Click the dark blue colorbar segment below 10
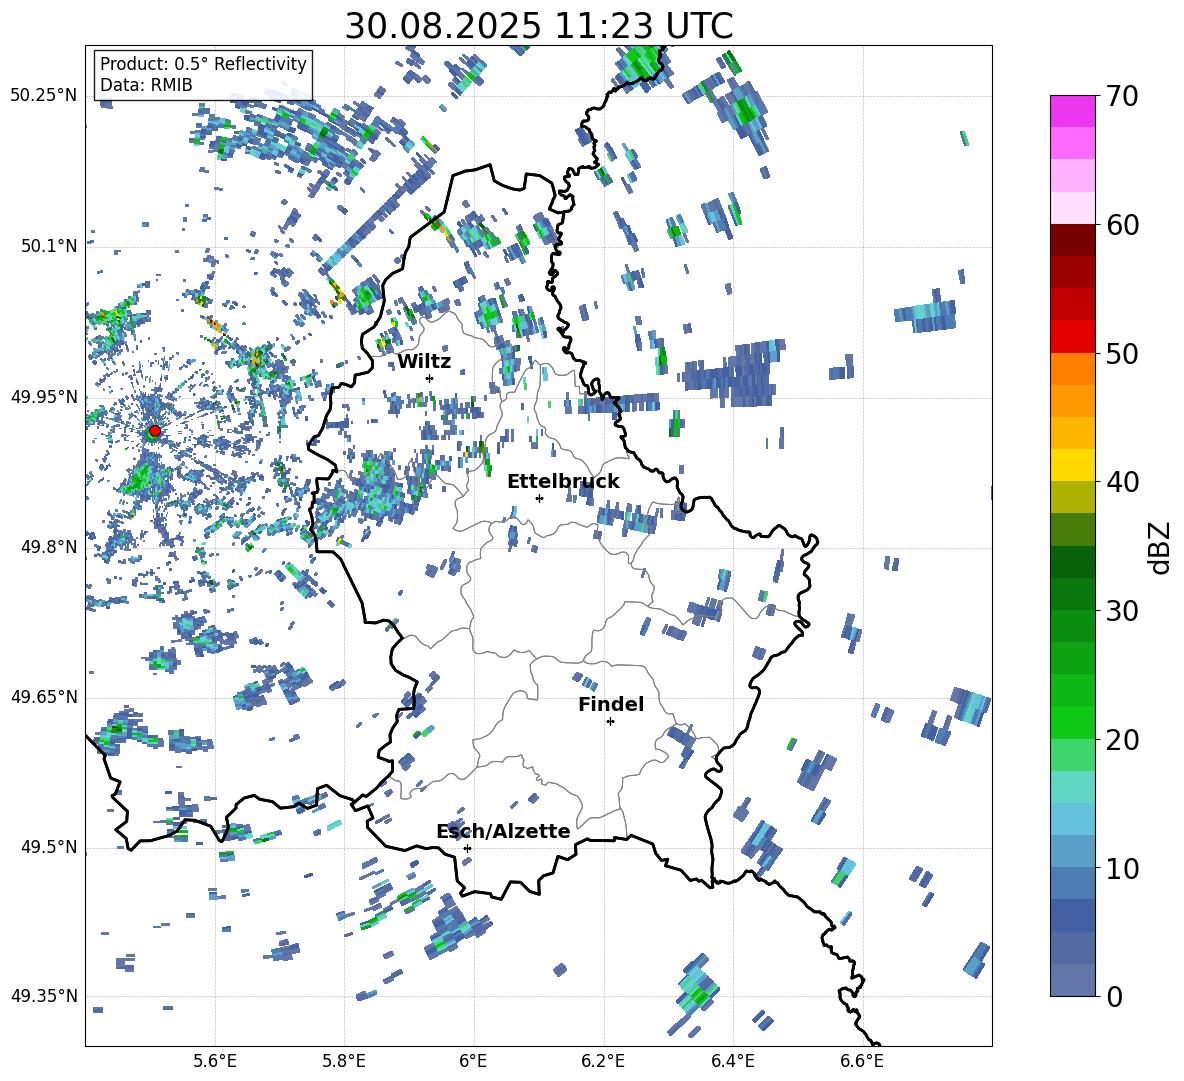Screen dimensions: 1184x1081 pos(1072,915)
